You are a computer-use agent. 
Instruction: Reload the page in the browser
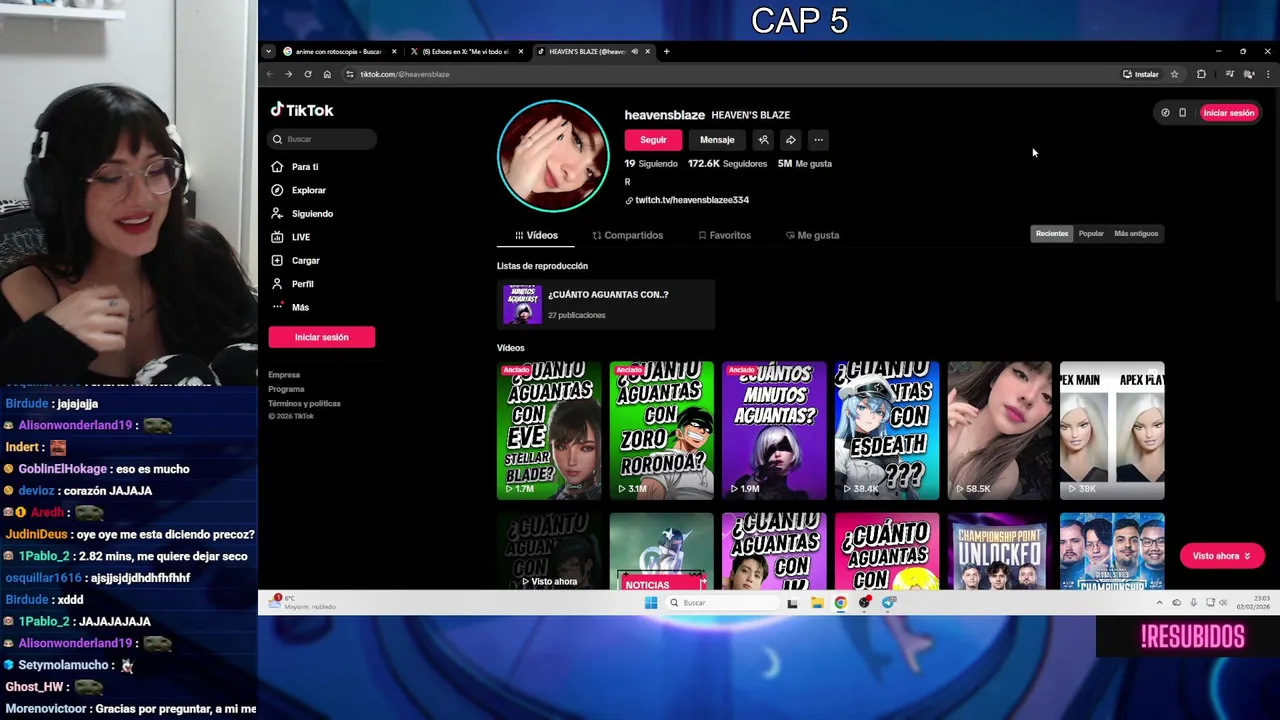pos(307,74)
